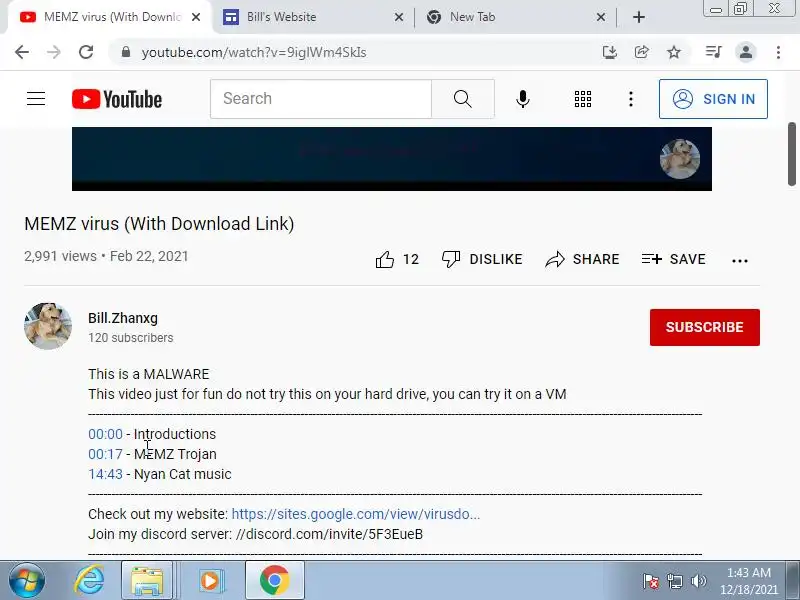Open the YouTube apps grid icon
Image resolution: width=800 pixels, height=600 pixels.
pyautogui.click(x=583, y=98)
